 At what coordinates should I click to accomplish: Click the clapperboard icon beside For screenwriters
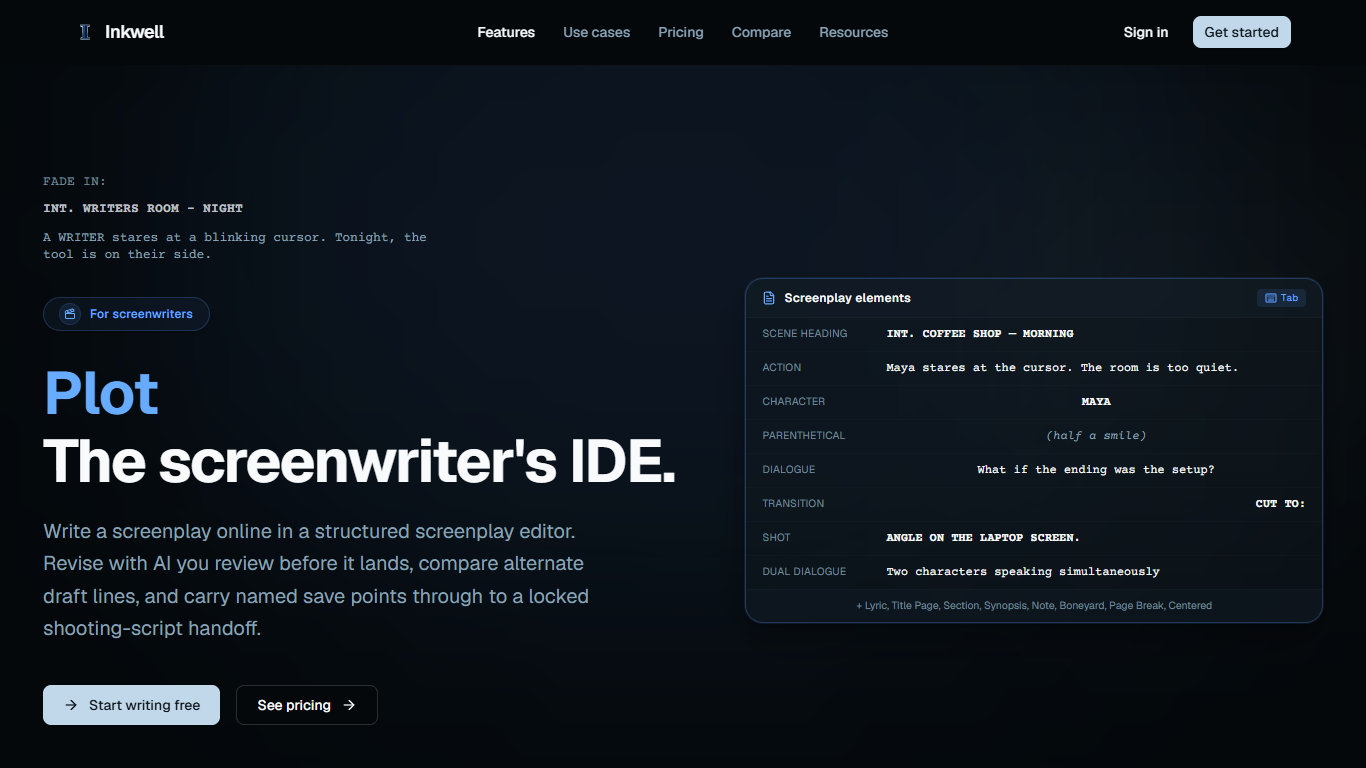click(x=70, y=314)
